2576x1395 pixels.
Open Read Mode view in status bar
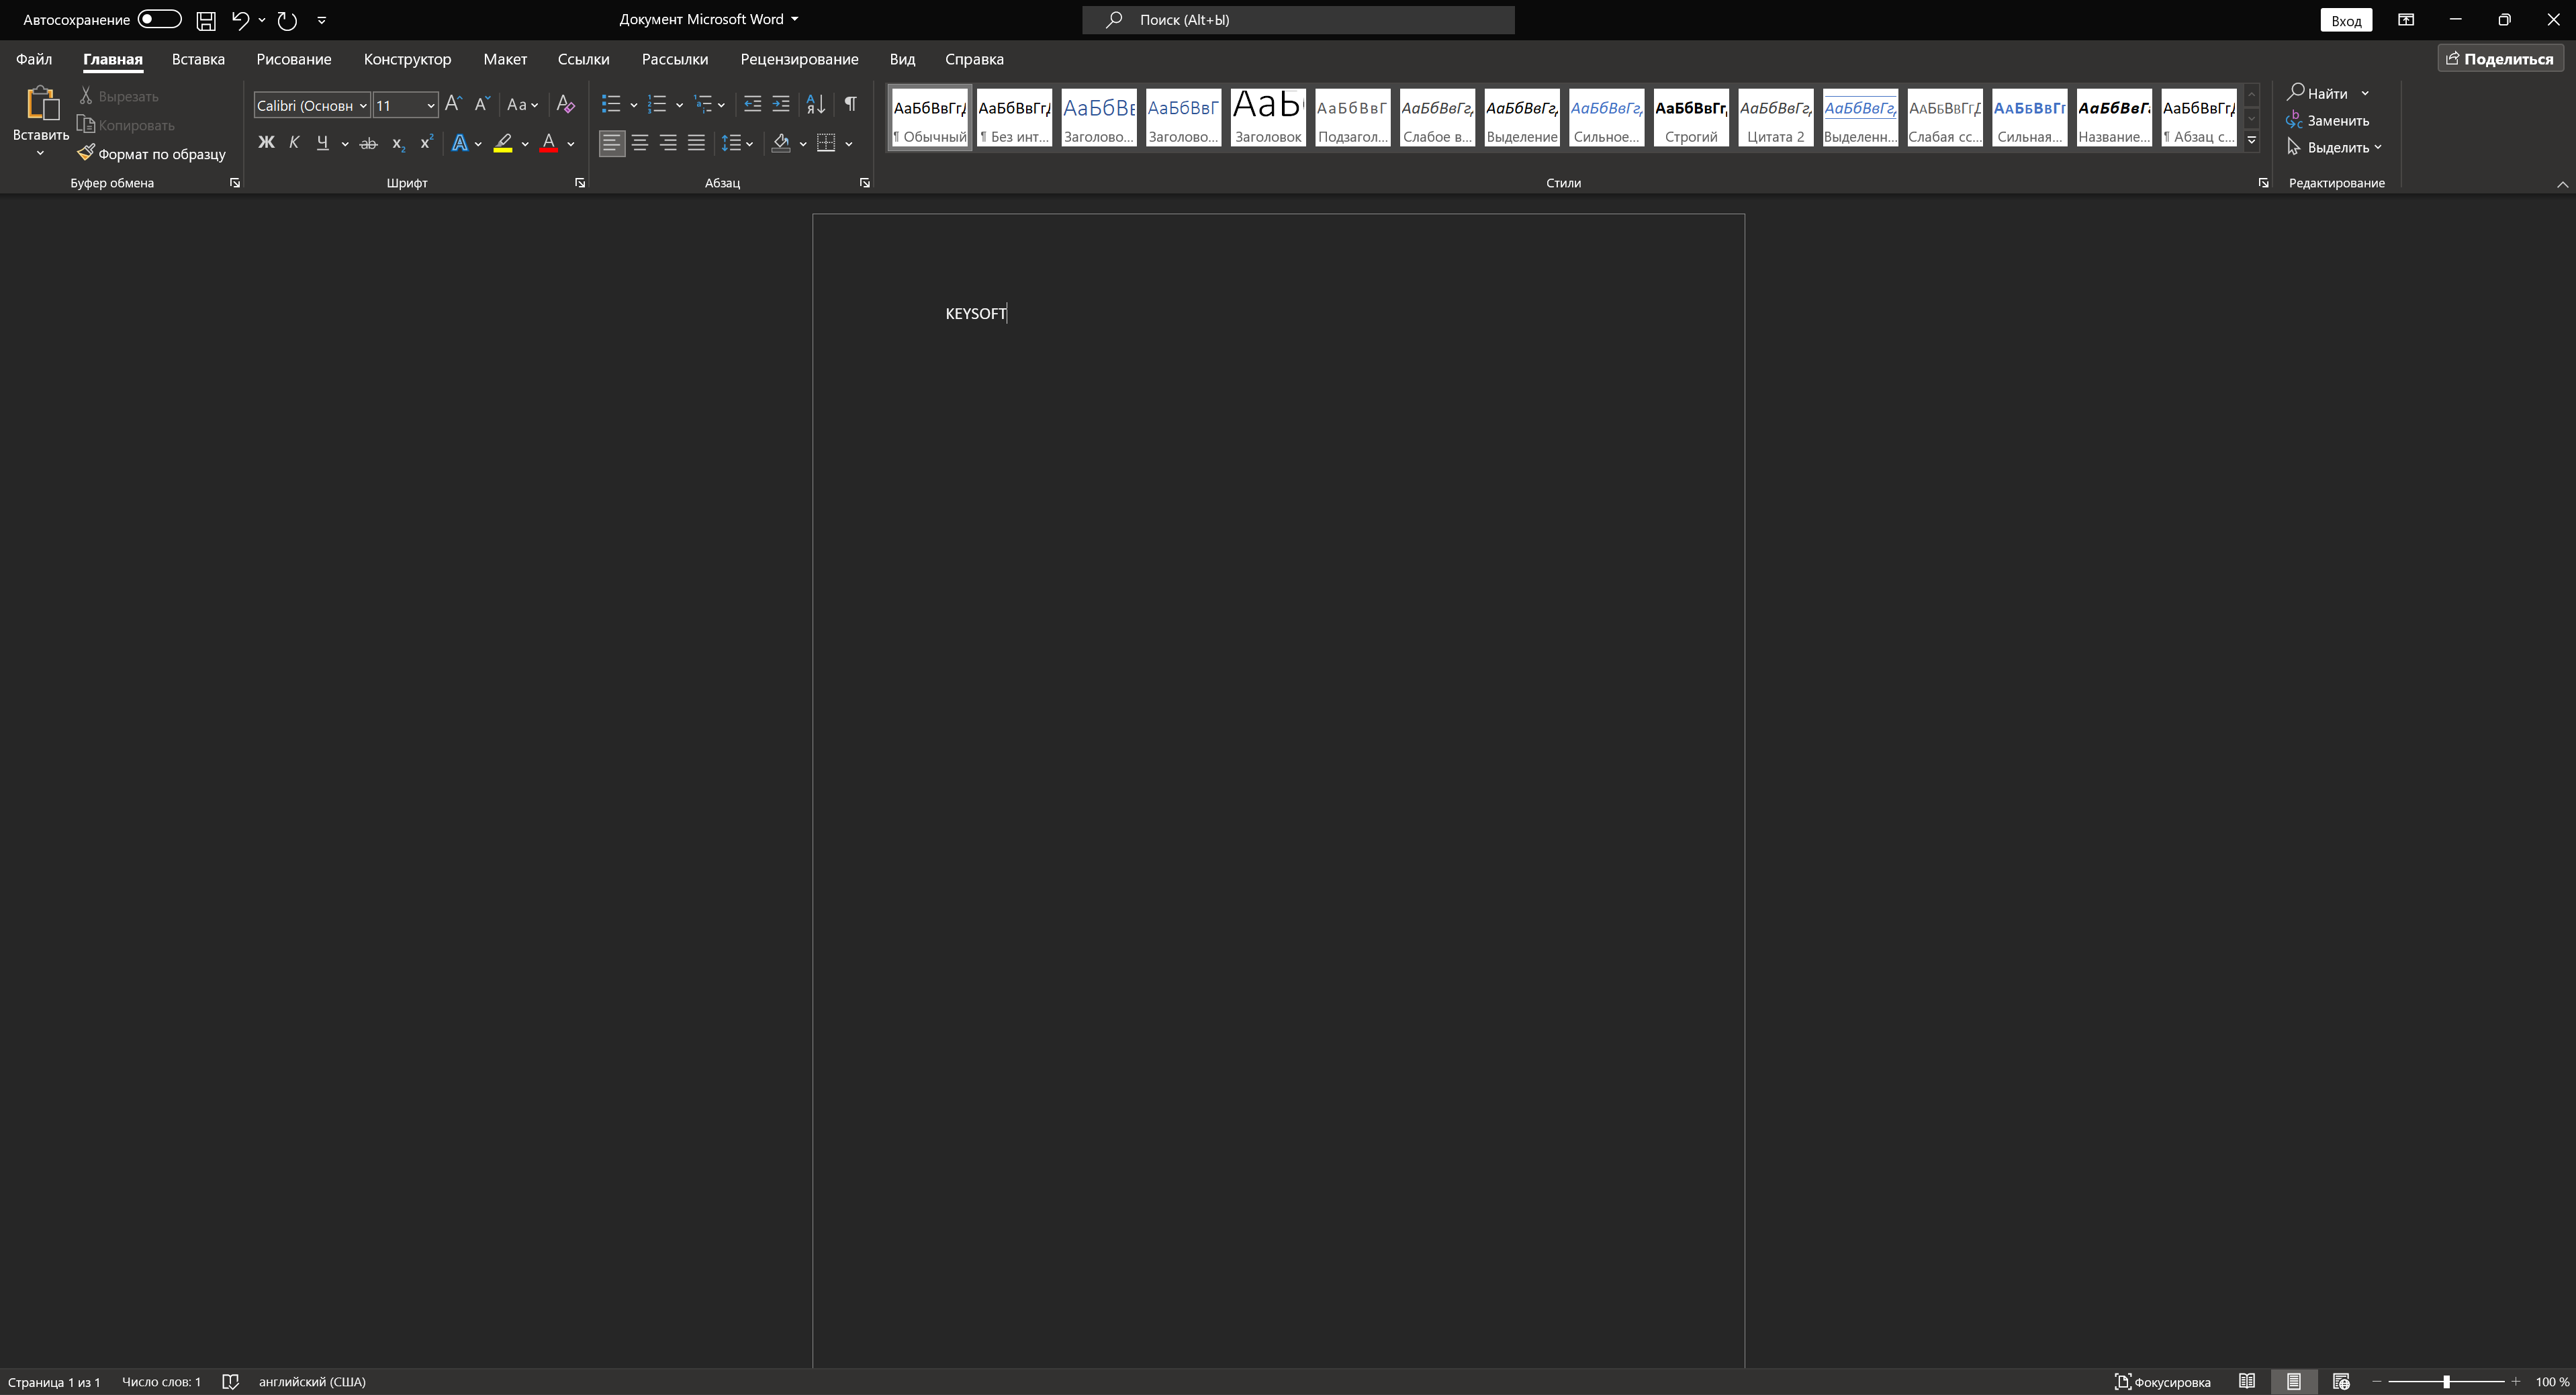pos(2247,1381)
